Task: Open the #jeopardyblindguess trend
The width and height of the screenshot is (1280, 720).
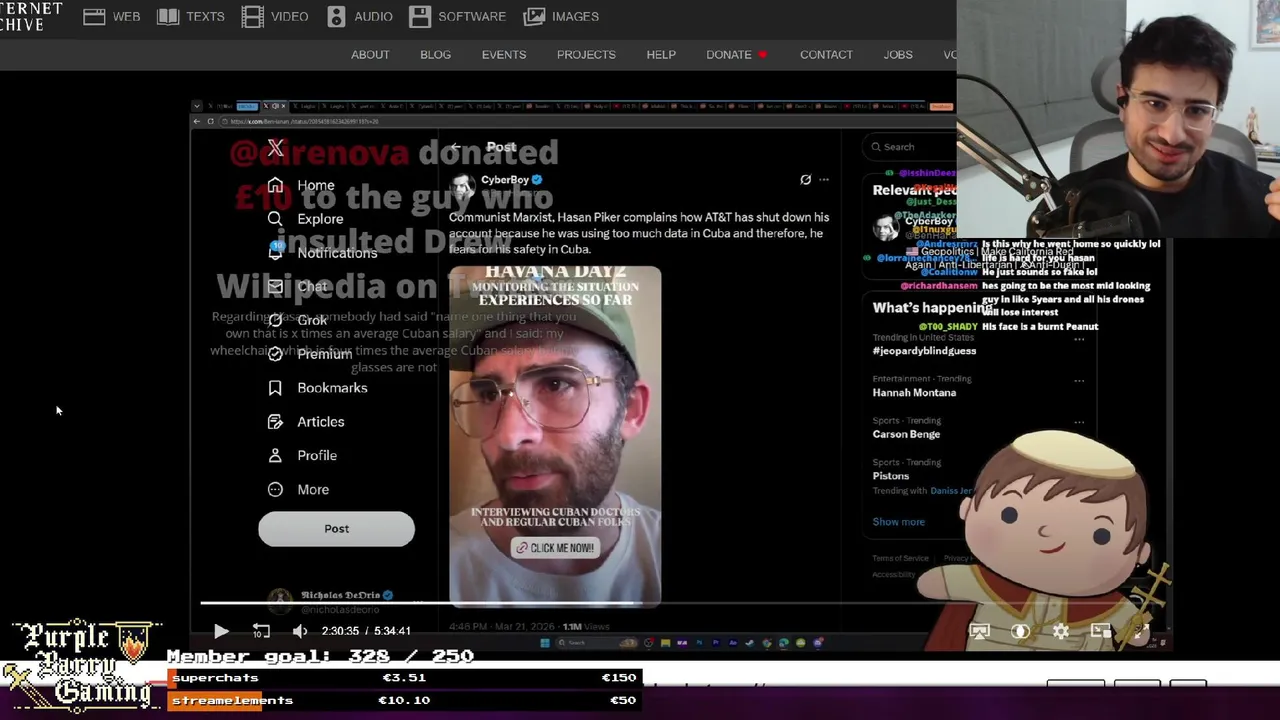Action: (x=924, y=351)
